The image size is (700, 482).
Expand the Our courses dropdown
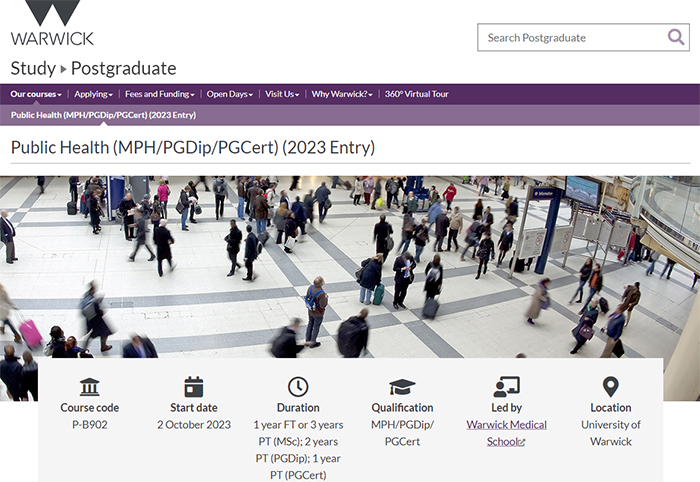click(x=36, y=94)
